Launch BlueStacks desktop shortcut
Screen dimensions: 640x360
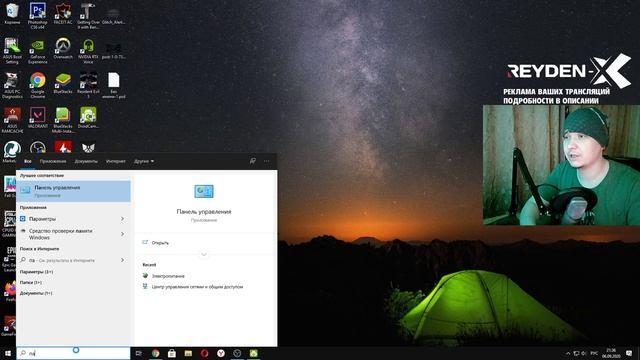coord(63,83)
